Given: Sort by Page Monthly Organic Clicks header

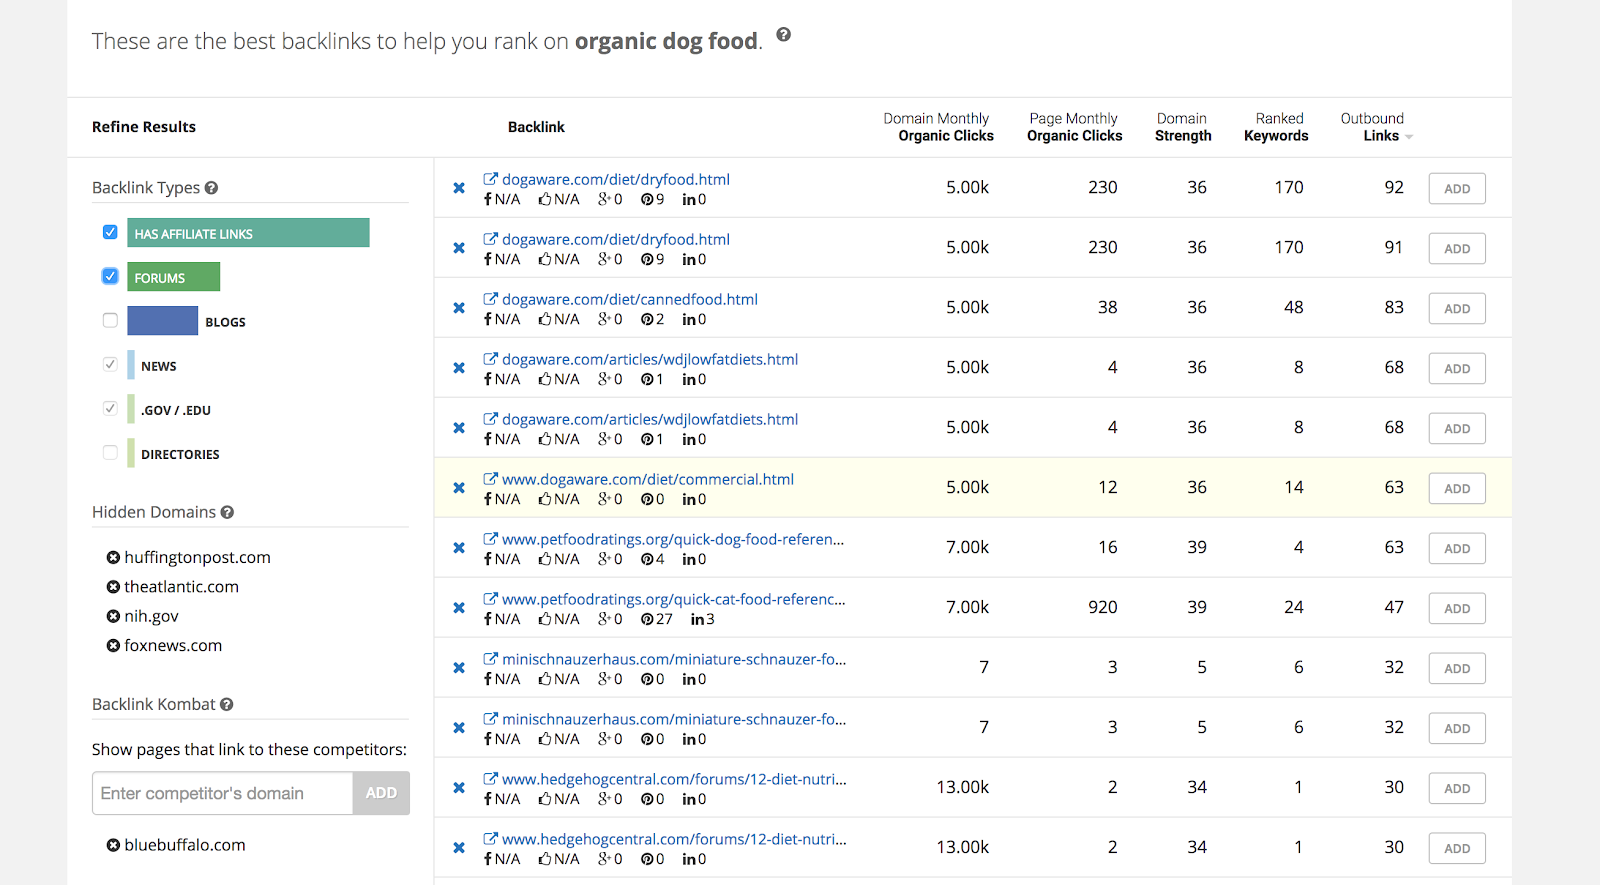Looking at the screenshot, I should coord(1074,127).
